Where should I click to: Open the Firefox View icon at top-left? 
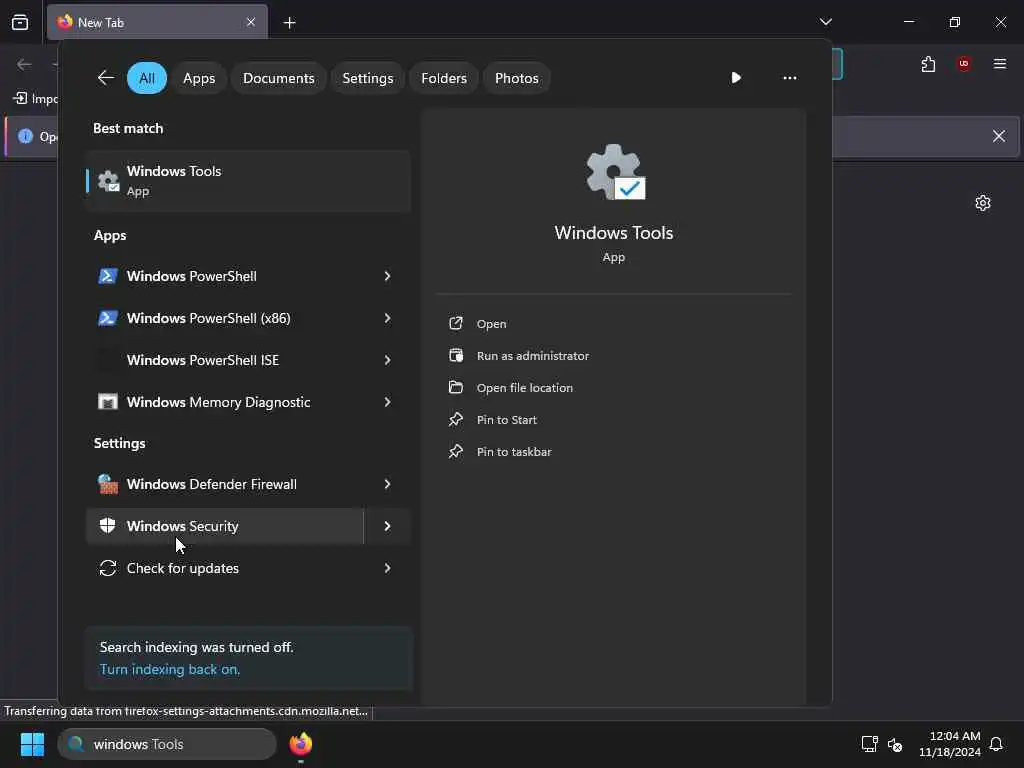coord(20,22)
